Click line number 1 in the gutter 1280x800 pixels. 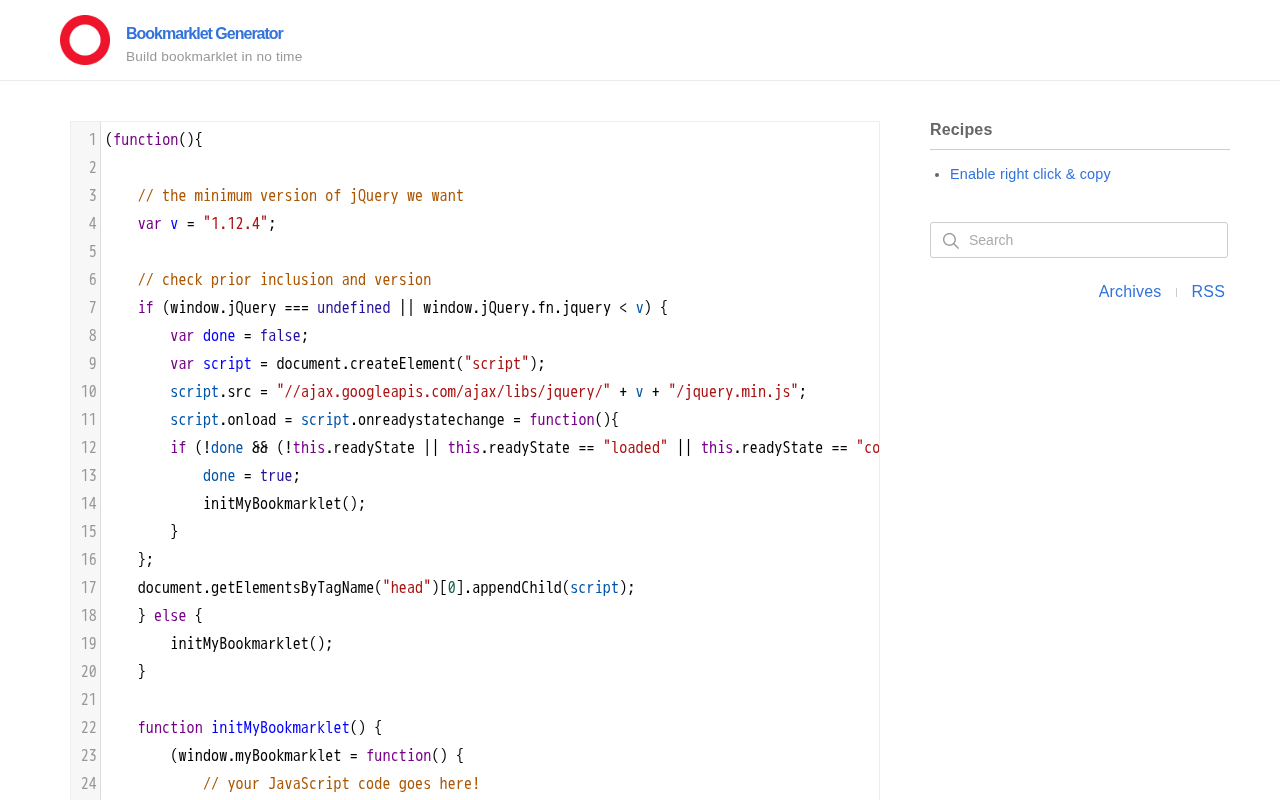coord(92,140)
